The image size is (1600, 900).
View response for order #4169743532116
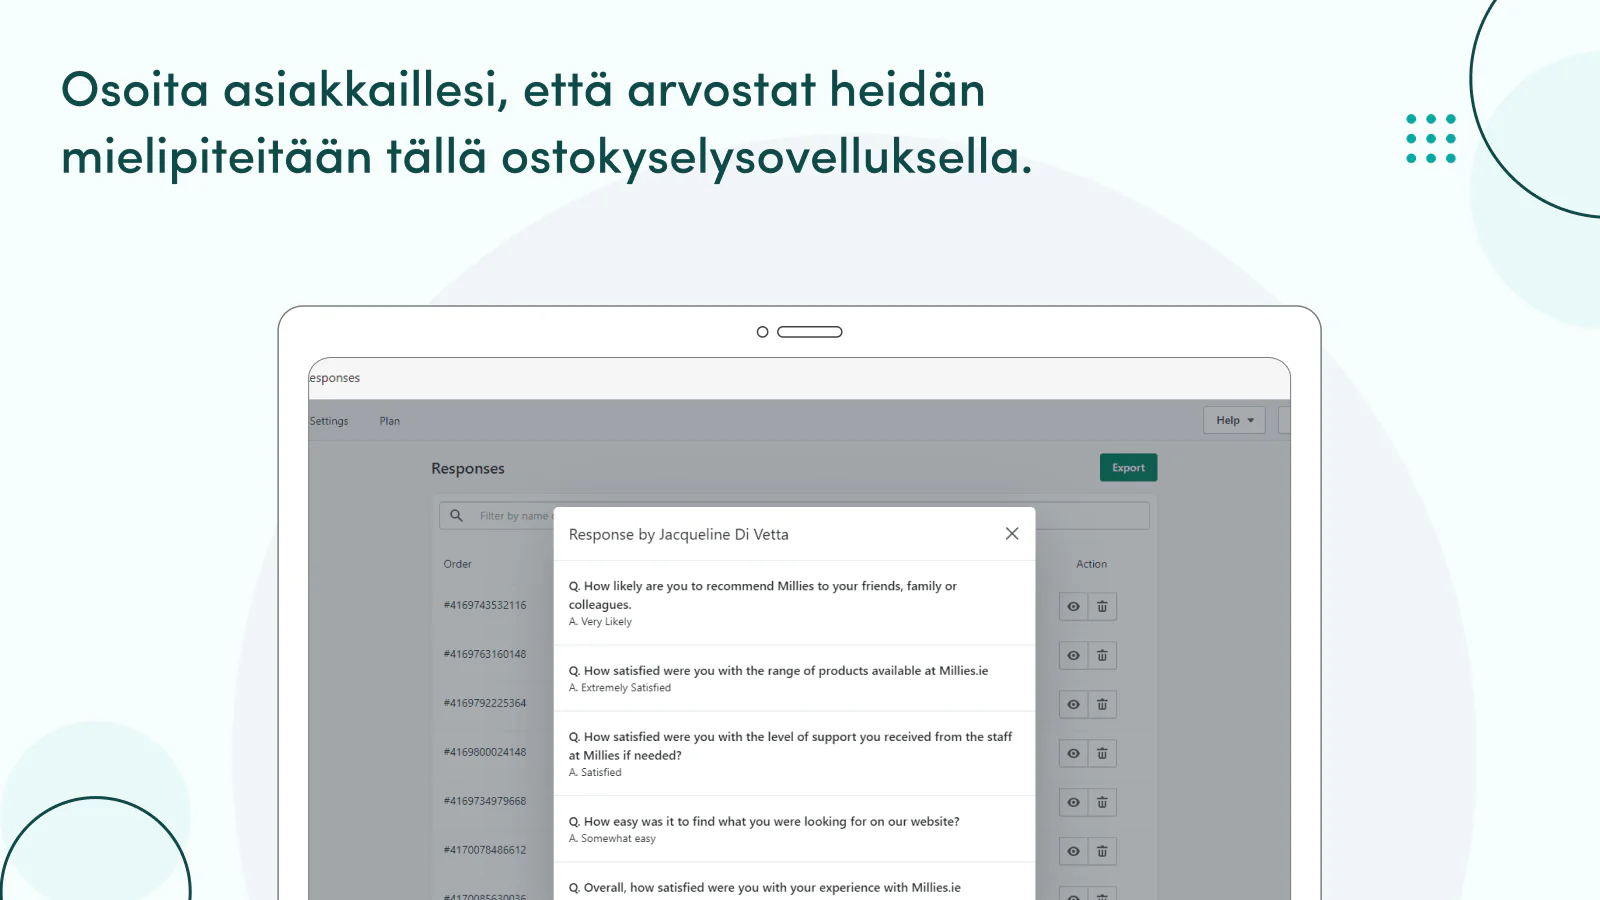1074,607
